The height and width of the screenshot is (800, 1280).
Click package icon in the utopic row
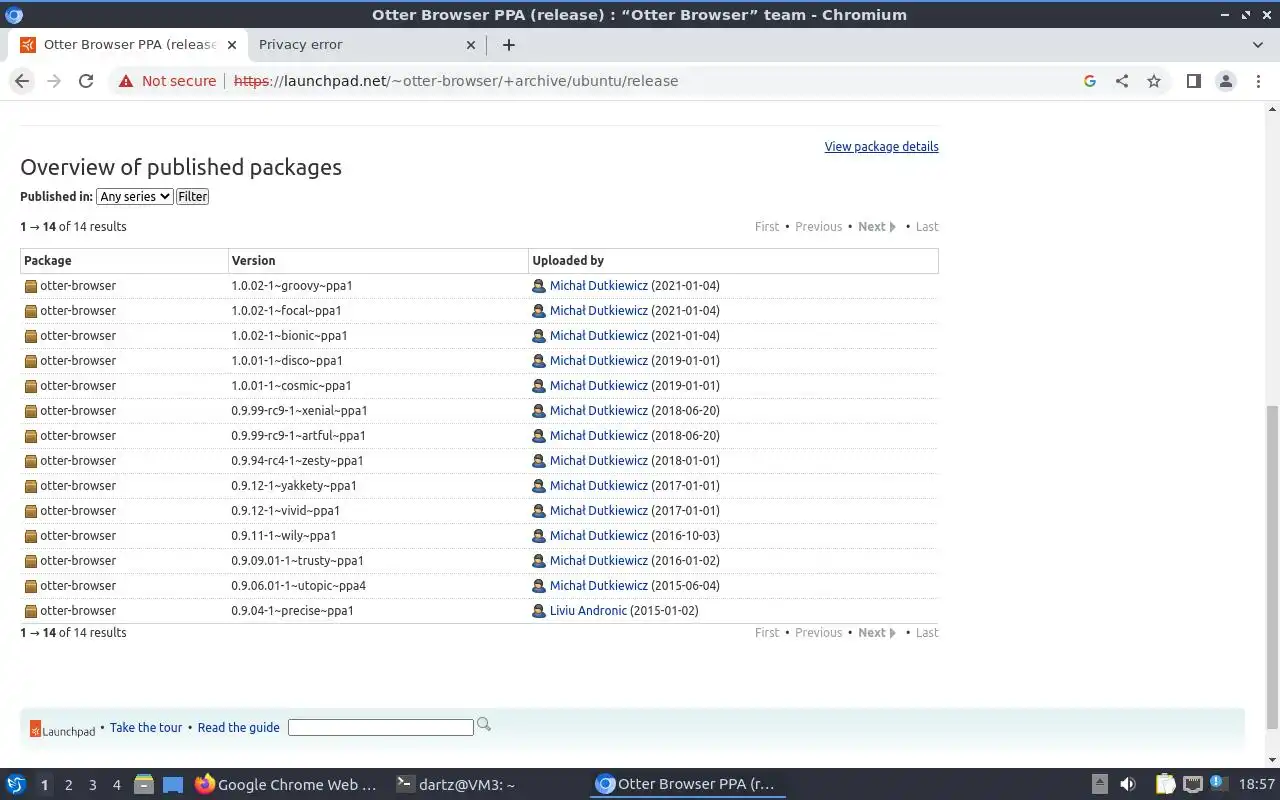(31, 586)
